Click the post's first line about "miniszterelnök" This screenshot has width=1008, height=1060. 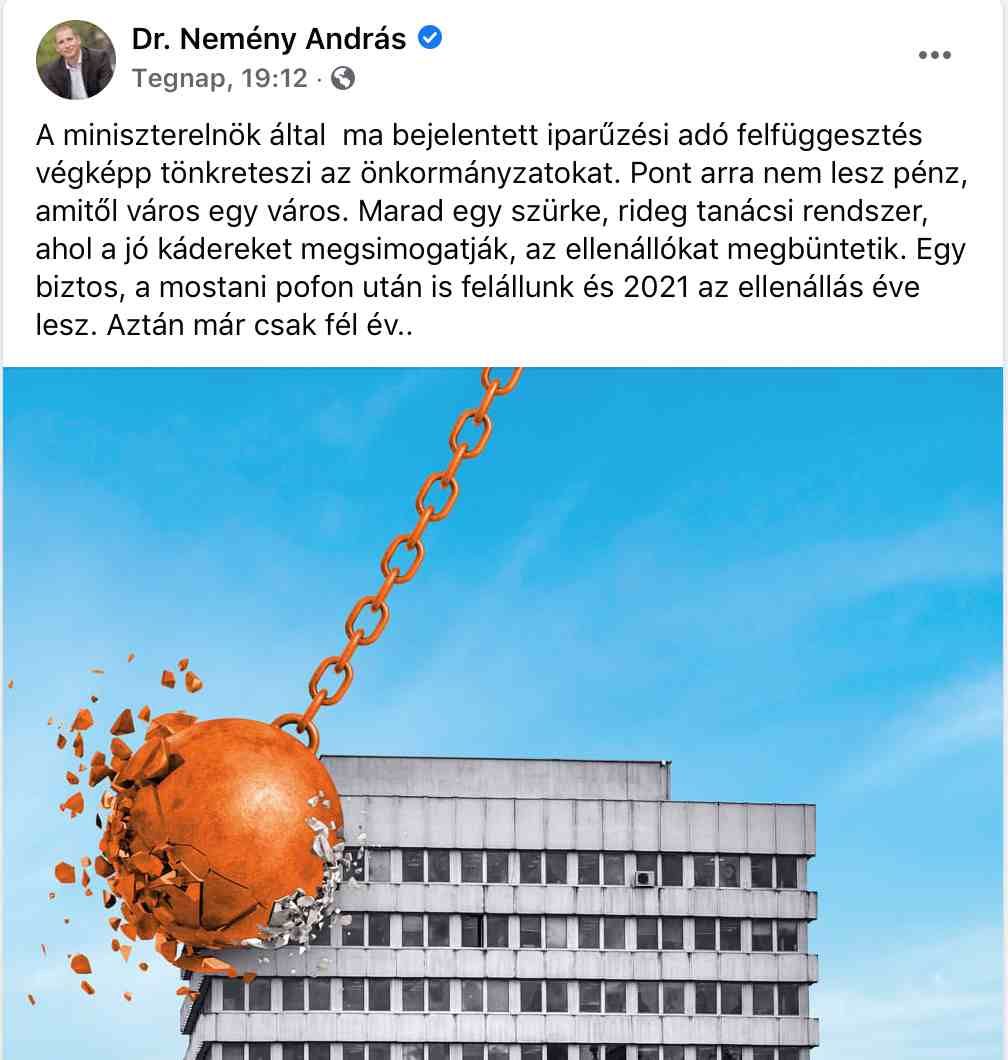pyautogui.click(x=479, y=135)
